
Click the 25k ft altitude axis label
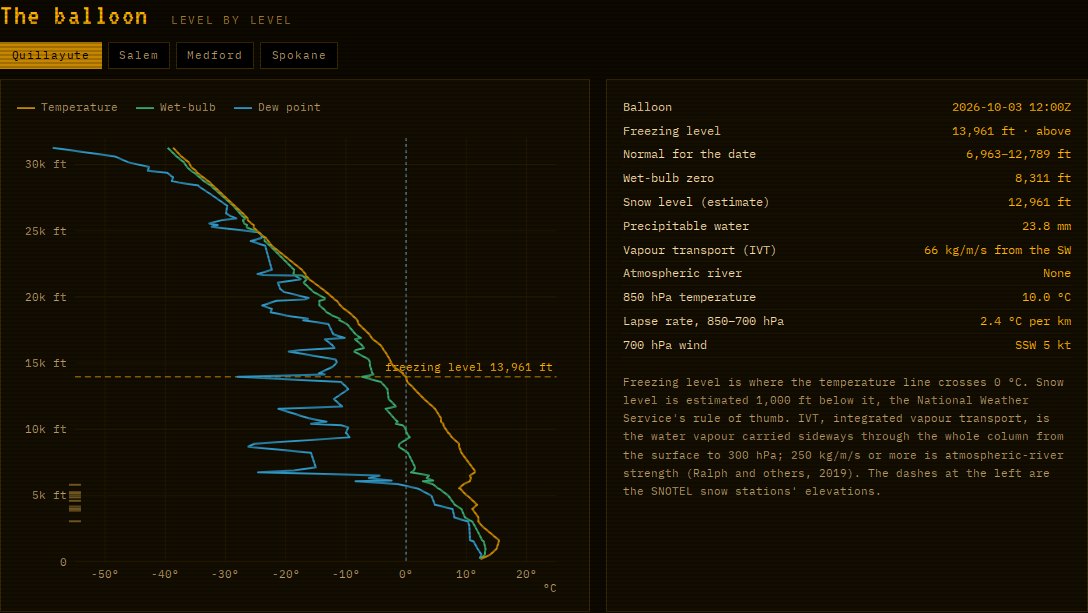[46, 231]
